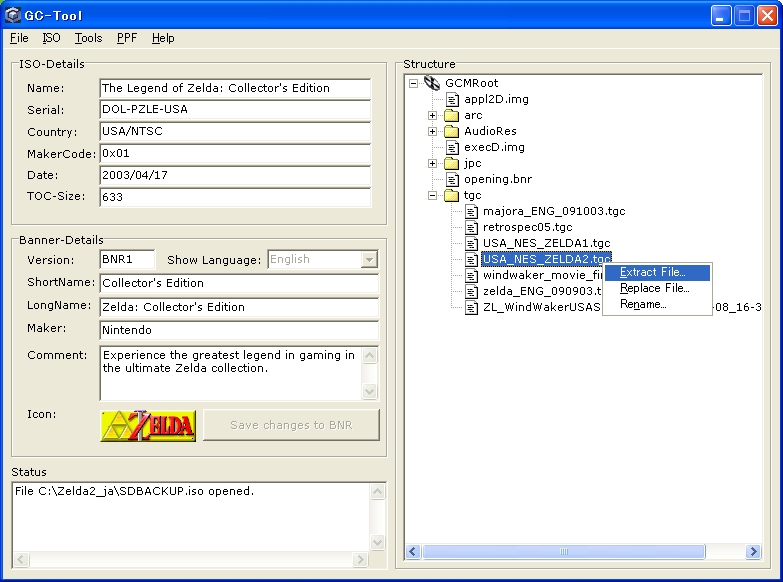Click the jpc folder icon
This screenshot has width=783, height=582.
[x=451, y=163]
